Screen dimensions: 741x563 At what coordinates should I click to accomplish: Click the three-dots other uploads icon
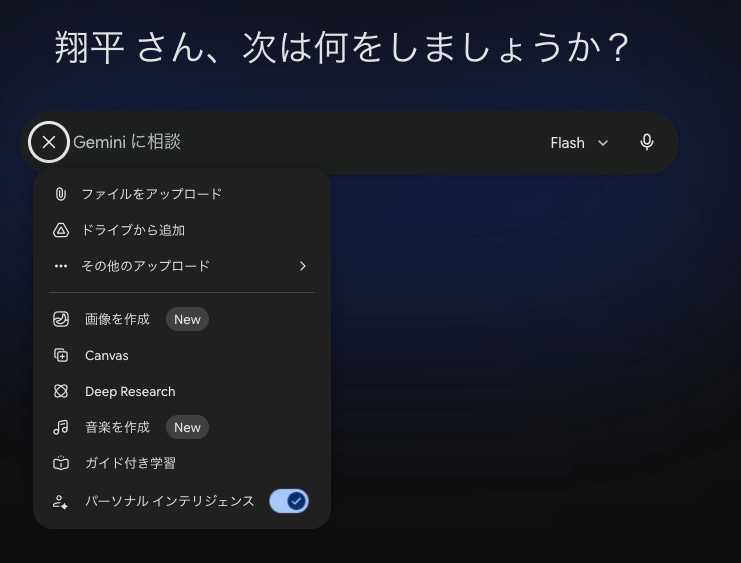coord(60,266)
